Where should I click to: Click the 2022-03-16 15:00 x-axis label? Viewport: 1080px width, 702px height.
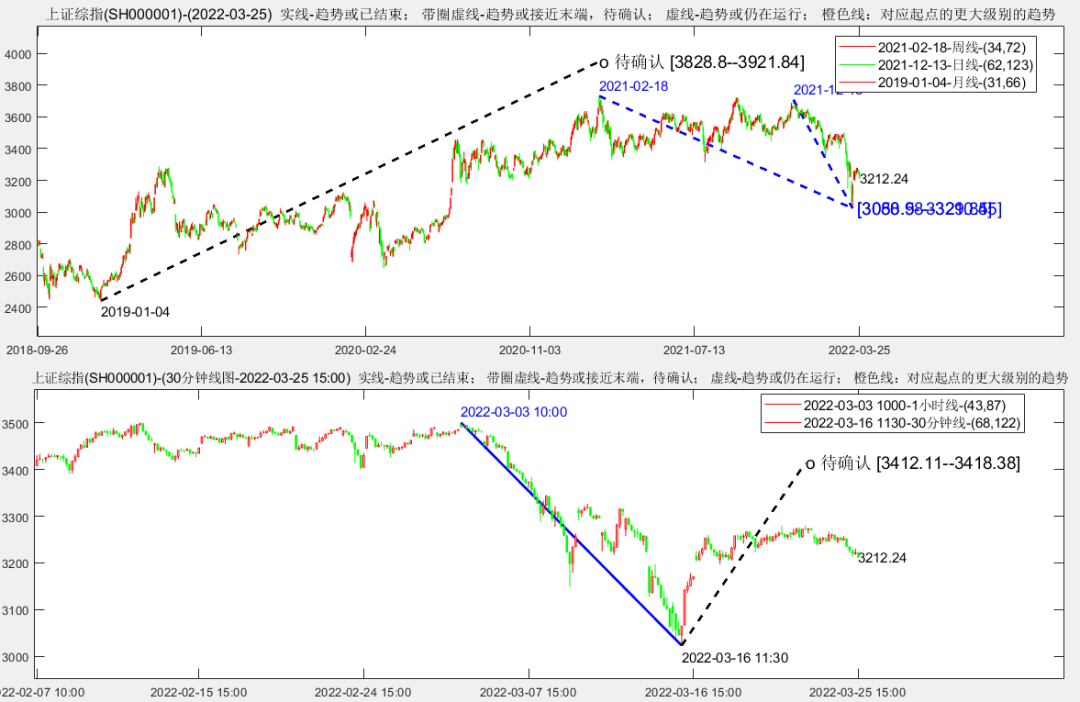(x=693, y=692)
